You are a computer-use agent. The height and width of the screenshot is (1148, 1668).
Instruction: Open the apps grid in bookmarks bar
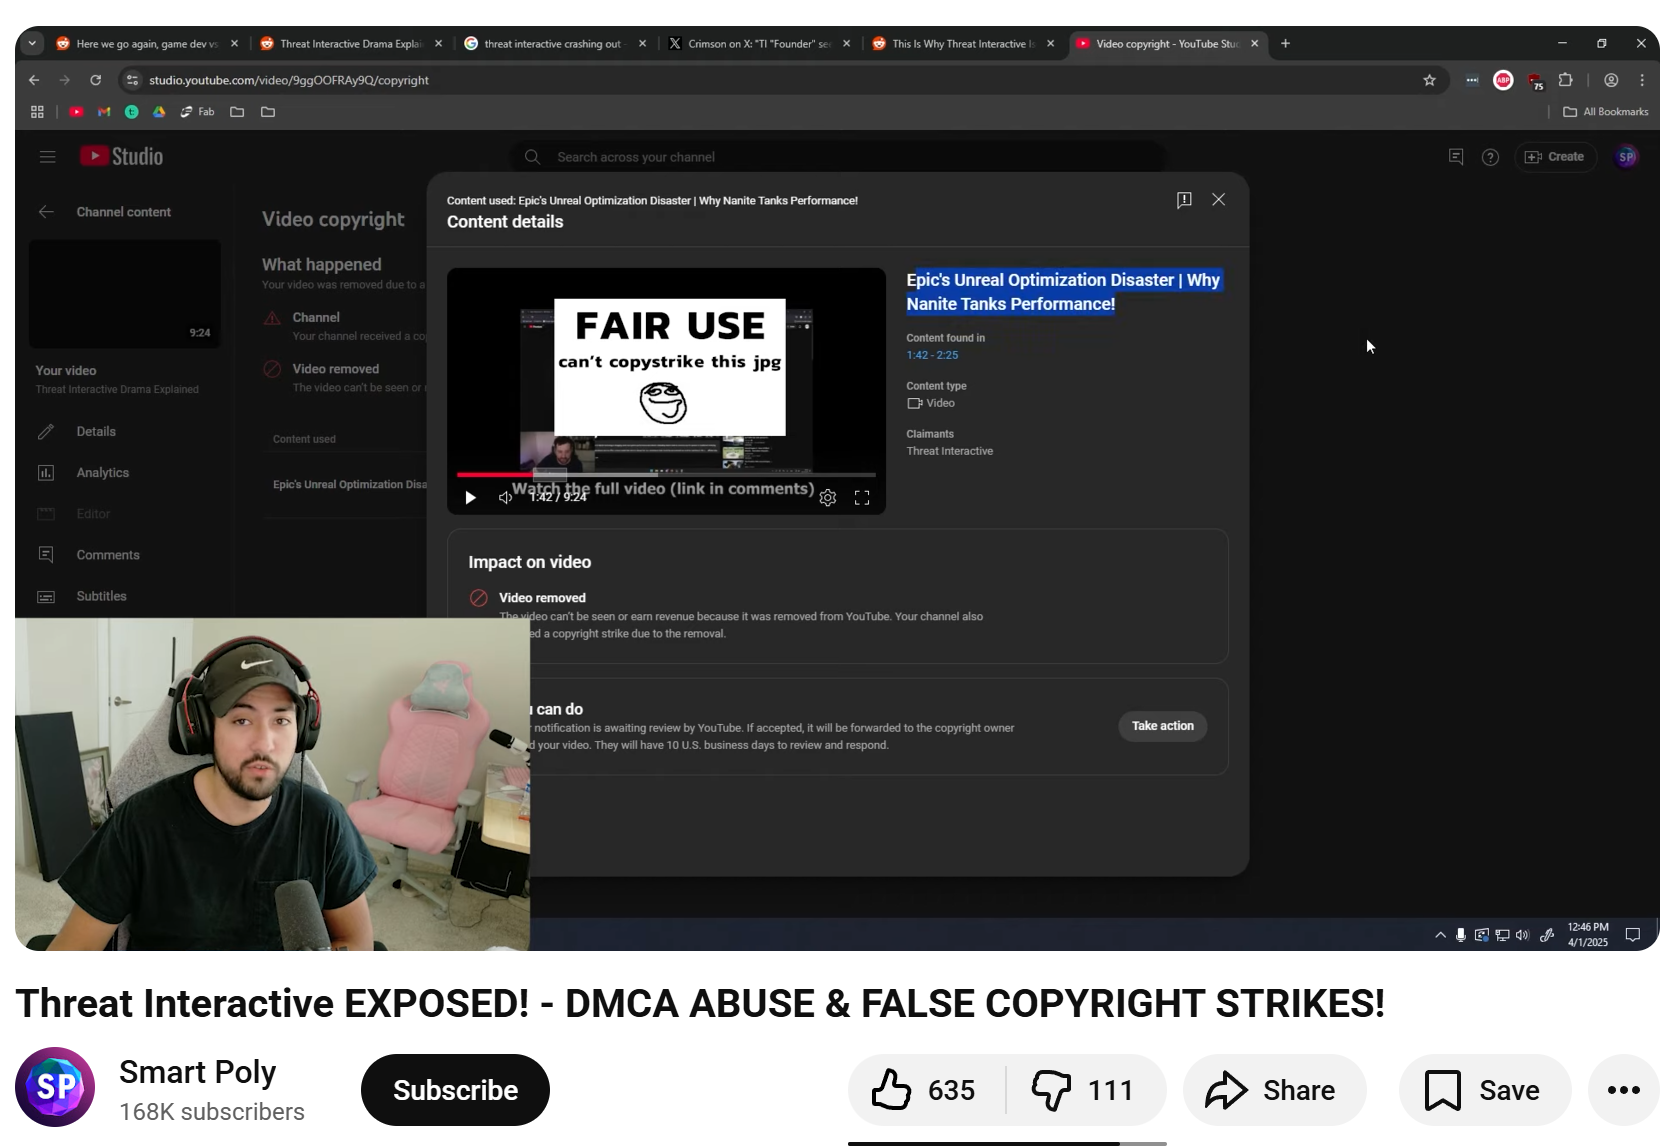37,112
